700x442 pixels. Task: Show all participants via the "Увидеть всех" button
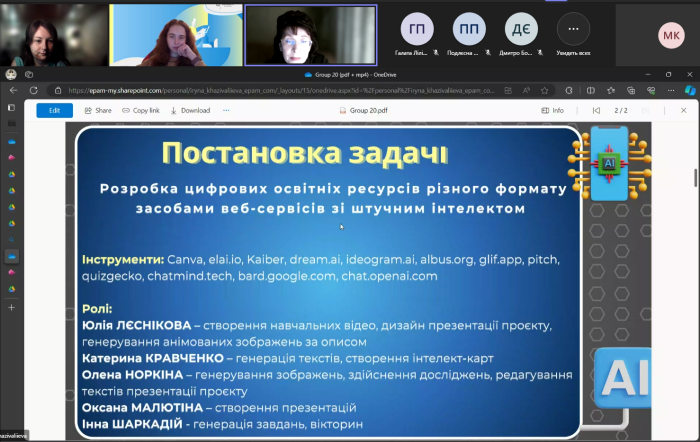coord(573,30)
